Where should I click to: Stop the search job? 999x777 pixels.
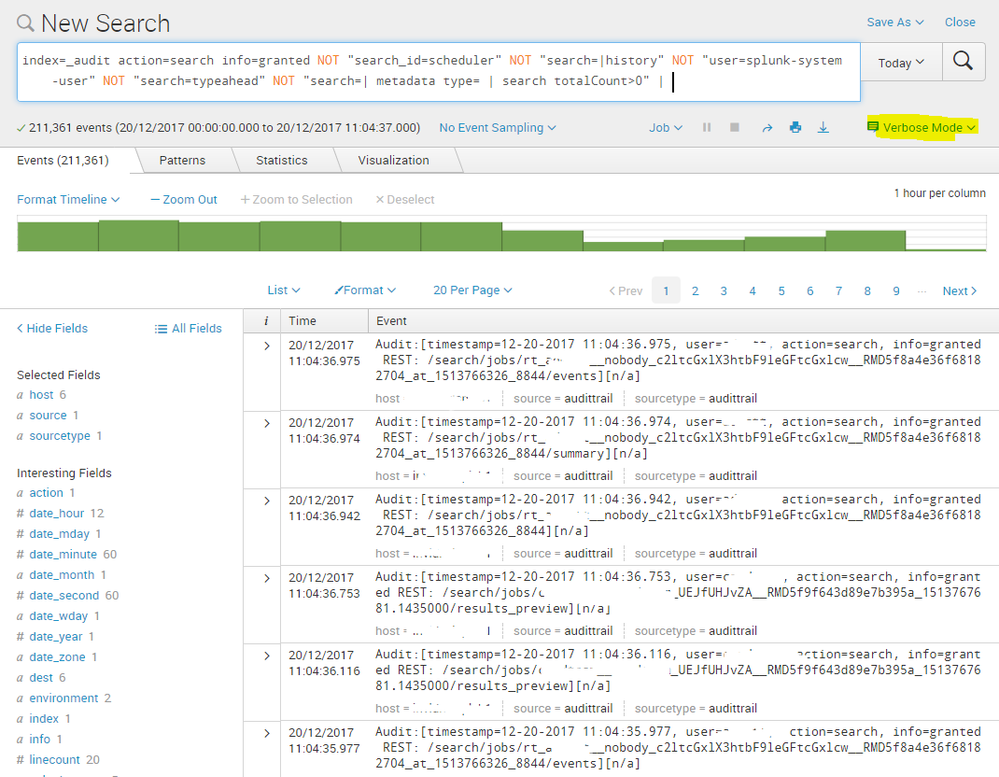[735, 127]
